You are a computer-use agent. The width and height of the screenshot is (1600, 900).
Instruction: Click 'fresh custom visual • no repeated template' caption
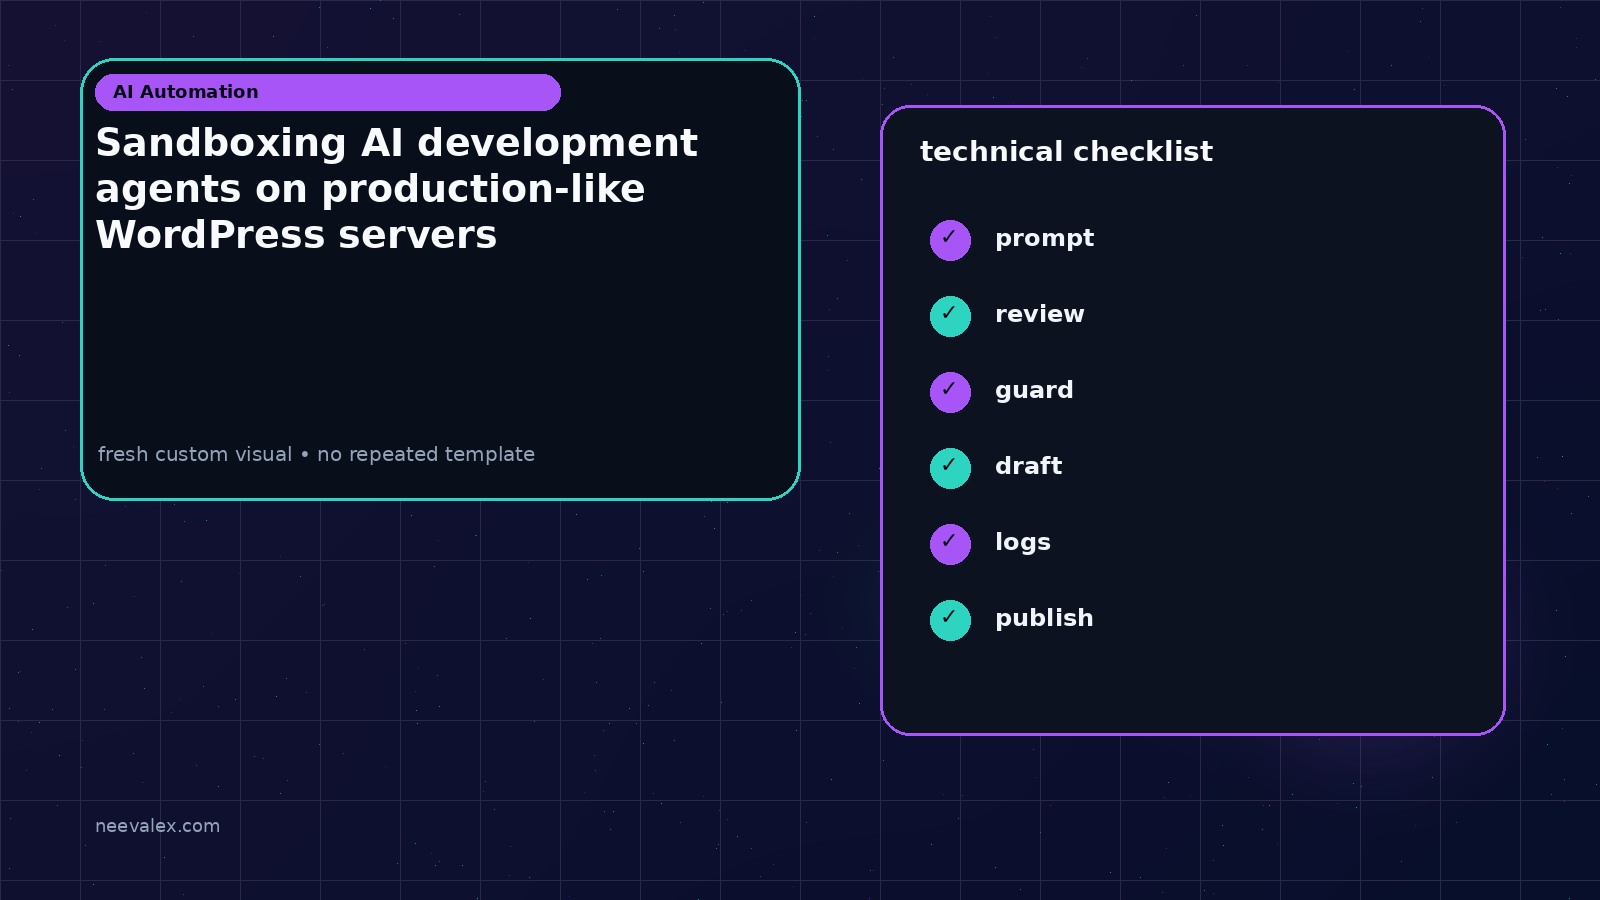tap(316, 454)
